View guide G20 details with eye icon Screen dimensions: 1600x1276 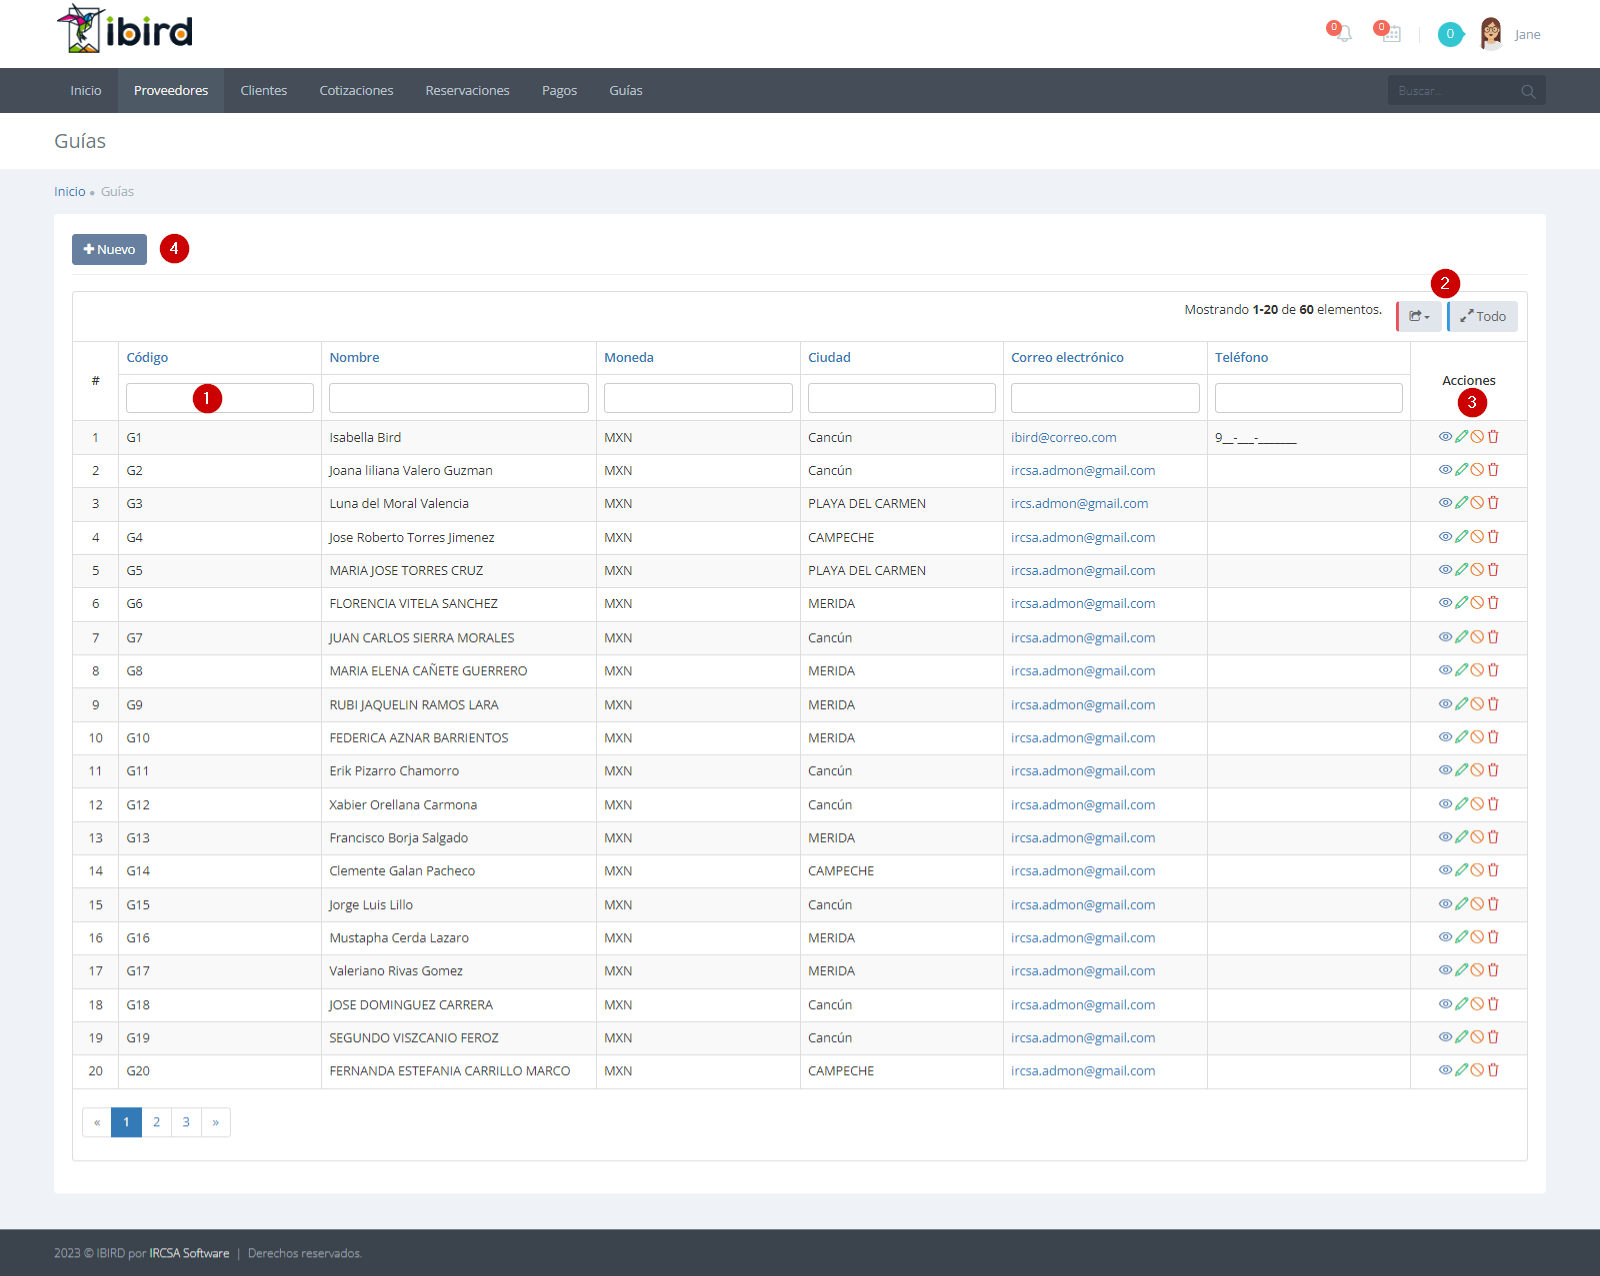point(1445,1070)
